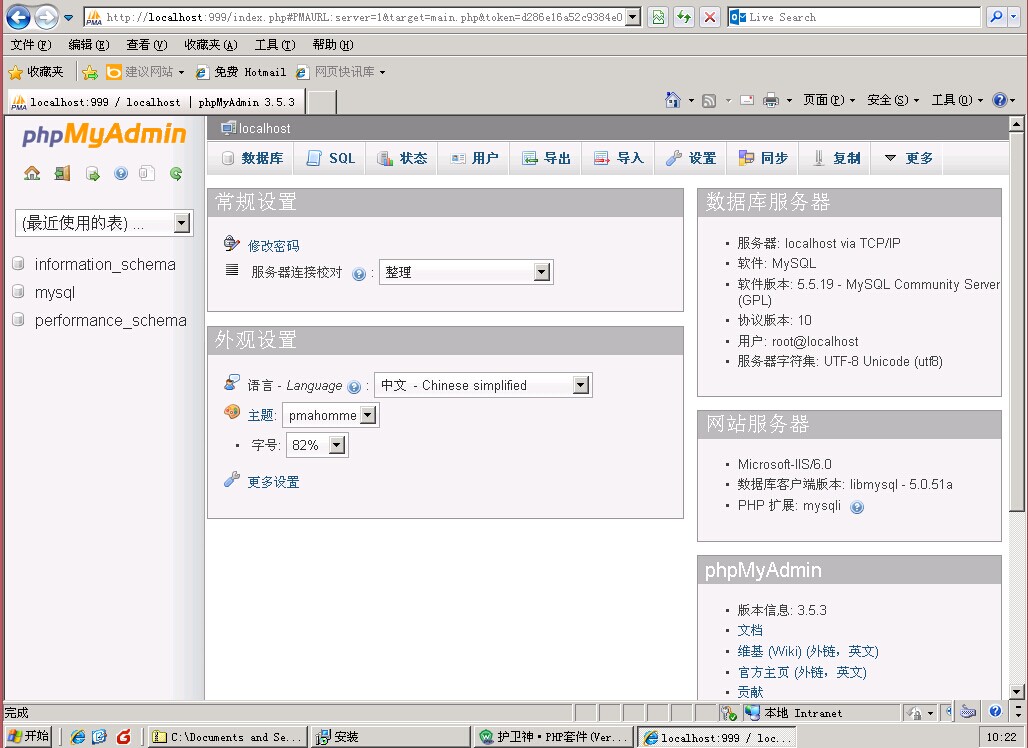
Task: Open the 字号 font size dropdown 82%
Action: click(317, 445)
